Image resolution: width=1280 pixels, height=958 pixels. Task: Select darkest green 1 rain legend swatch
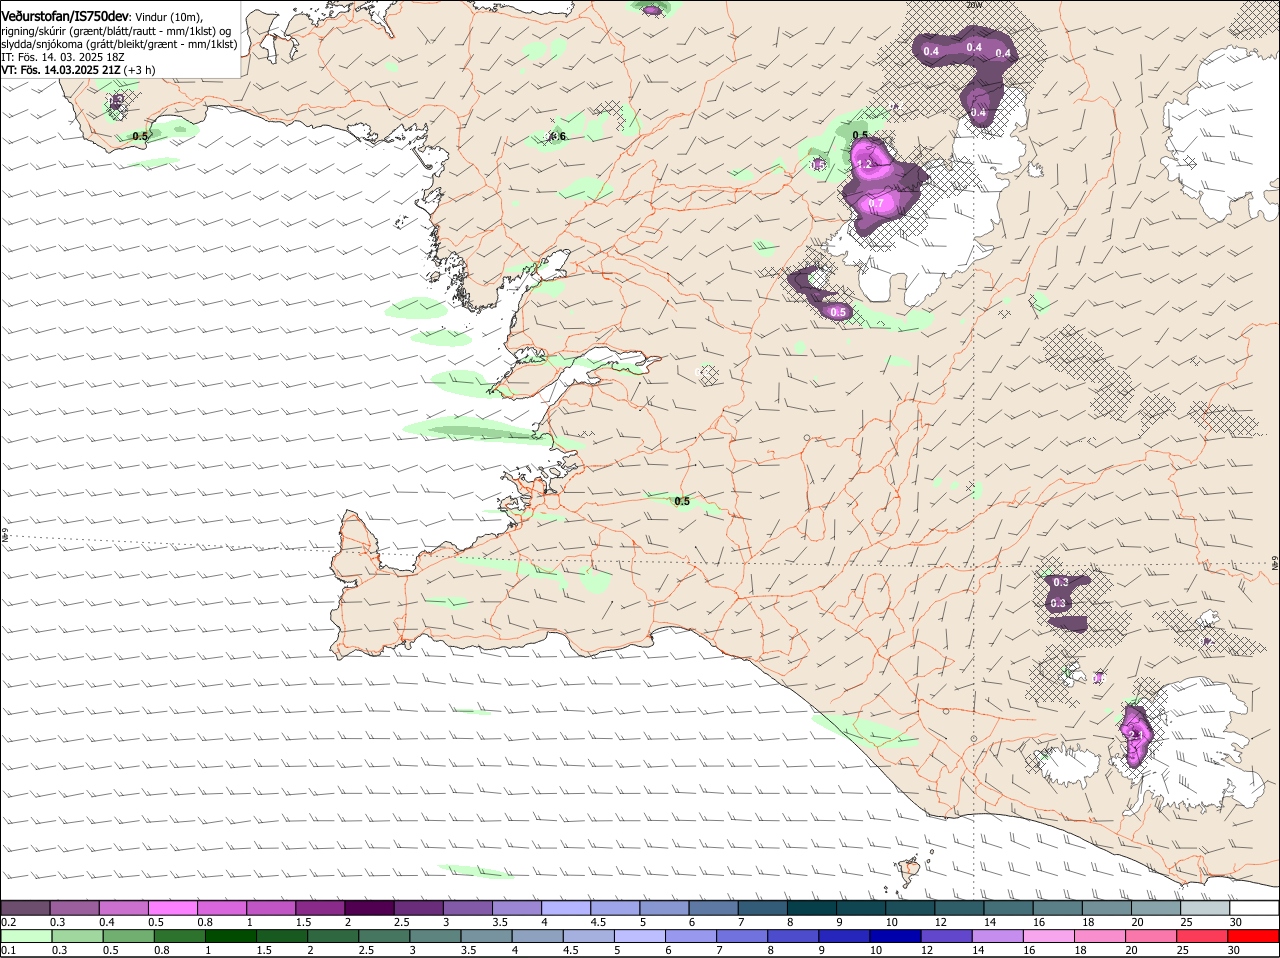point(230,936)
